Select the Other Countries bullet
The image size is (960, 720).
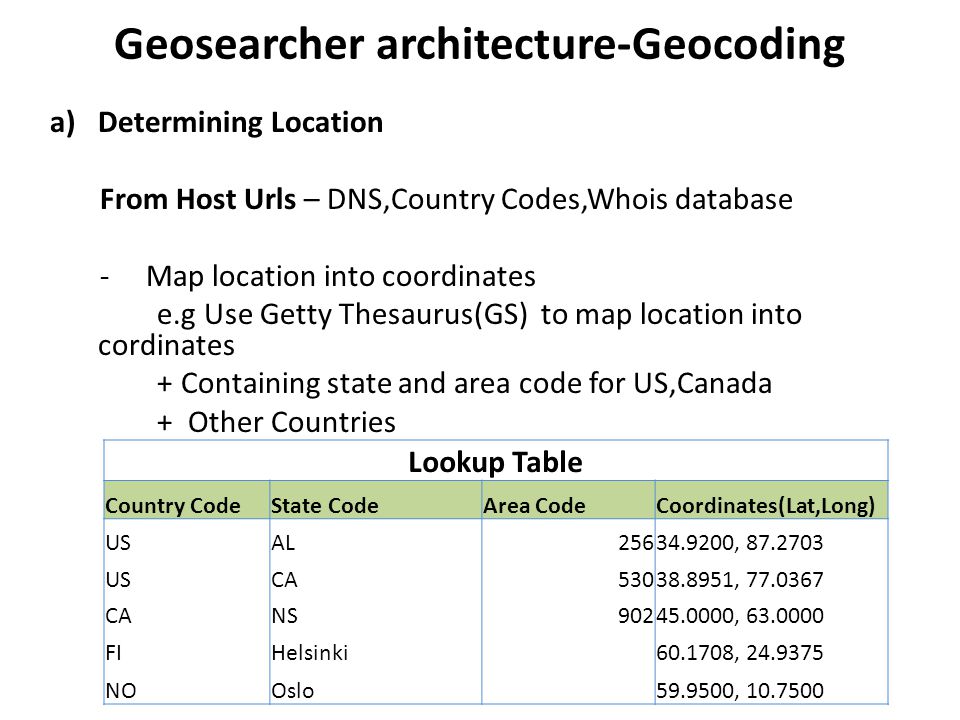coord(277,422)
